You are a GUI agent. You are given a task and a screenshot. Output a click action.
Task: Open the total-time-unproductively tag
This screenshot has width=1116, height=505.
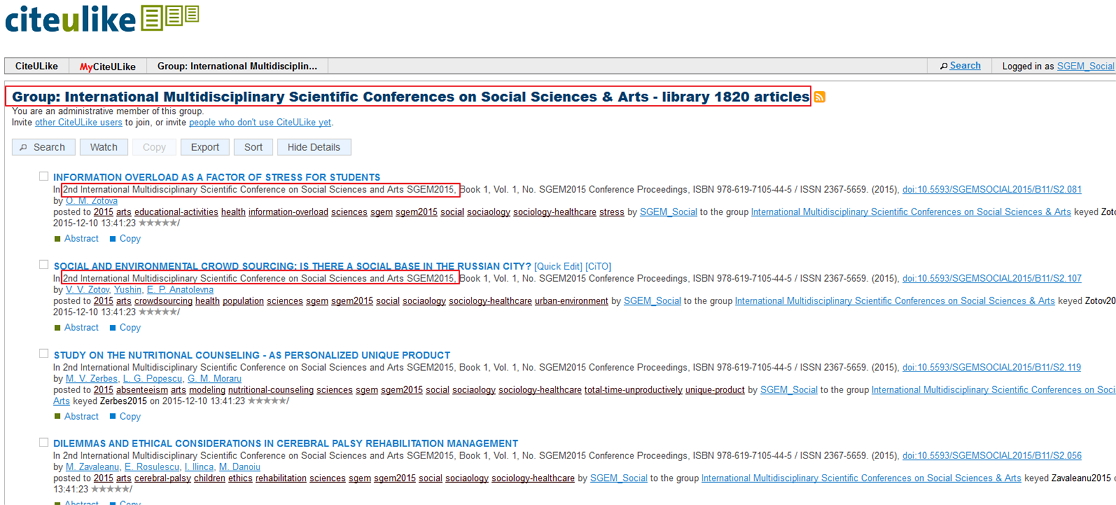coord(633,390)
